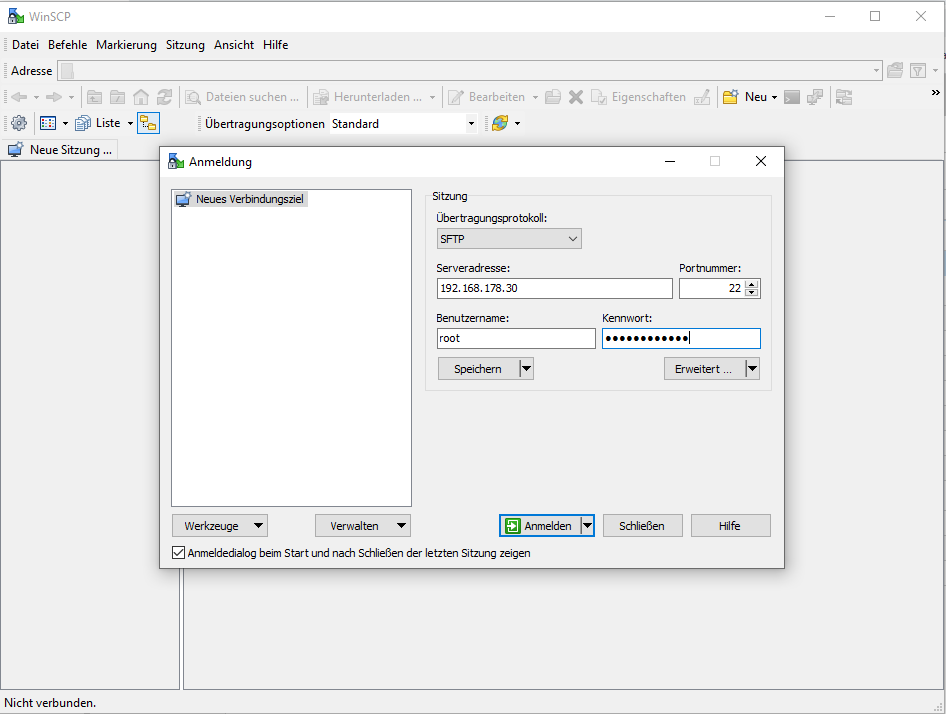
Task: Open the Ansicht menu
Action: 234,45
